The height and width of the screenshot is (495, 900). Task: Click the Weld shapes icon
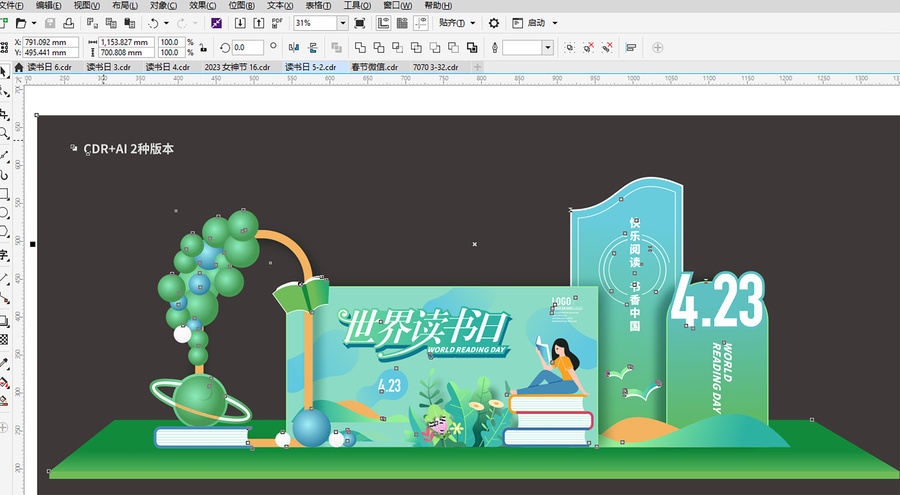click(x=360, y=47)
